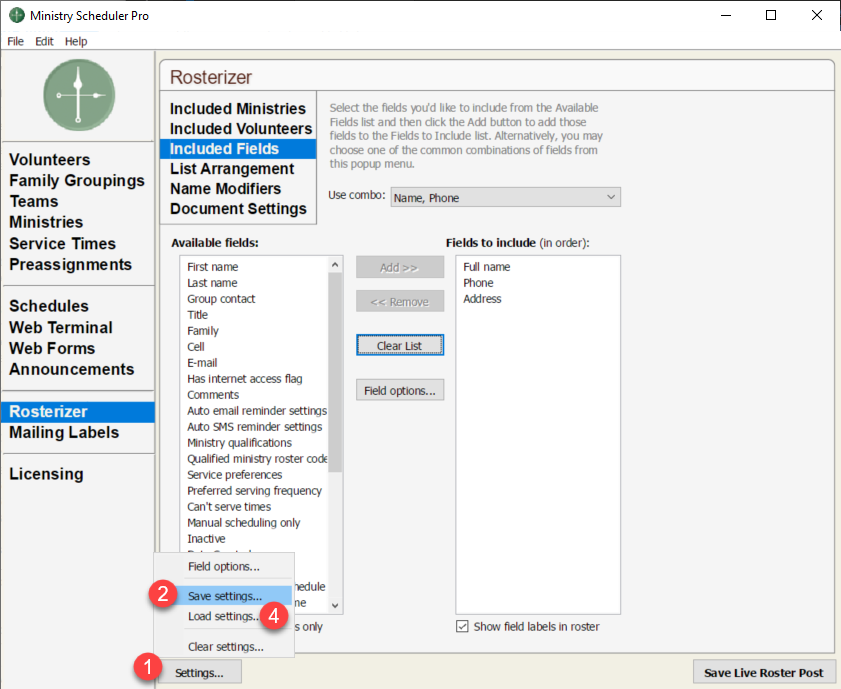Click the Settings... button
Screen dimensions: 841x689
tap(201, 673)
